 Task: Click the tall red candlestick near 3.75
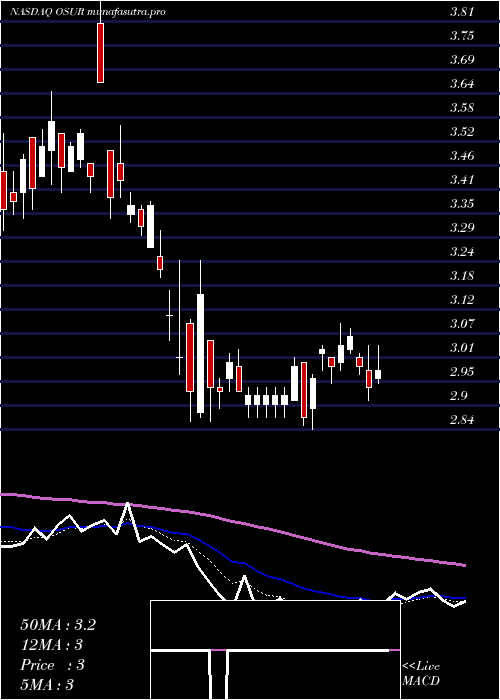[100, 53]
